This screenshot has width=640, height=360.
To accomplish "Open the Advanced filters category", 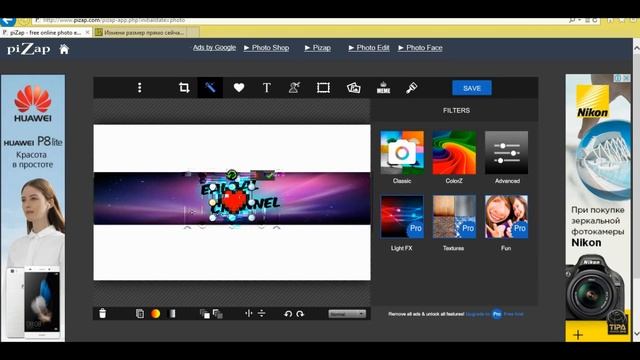I will 507,153.
